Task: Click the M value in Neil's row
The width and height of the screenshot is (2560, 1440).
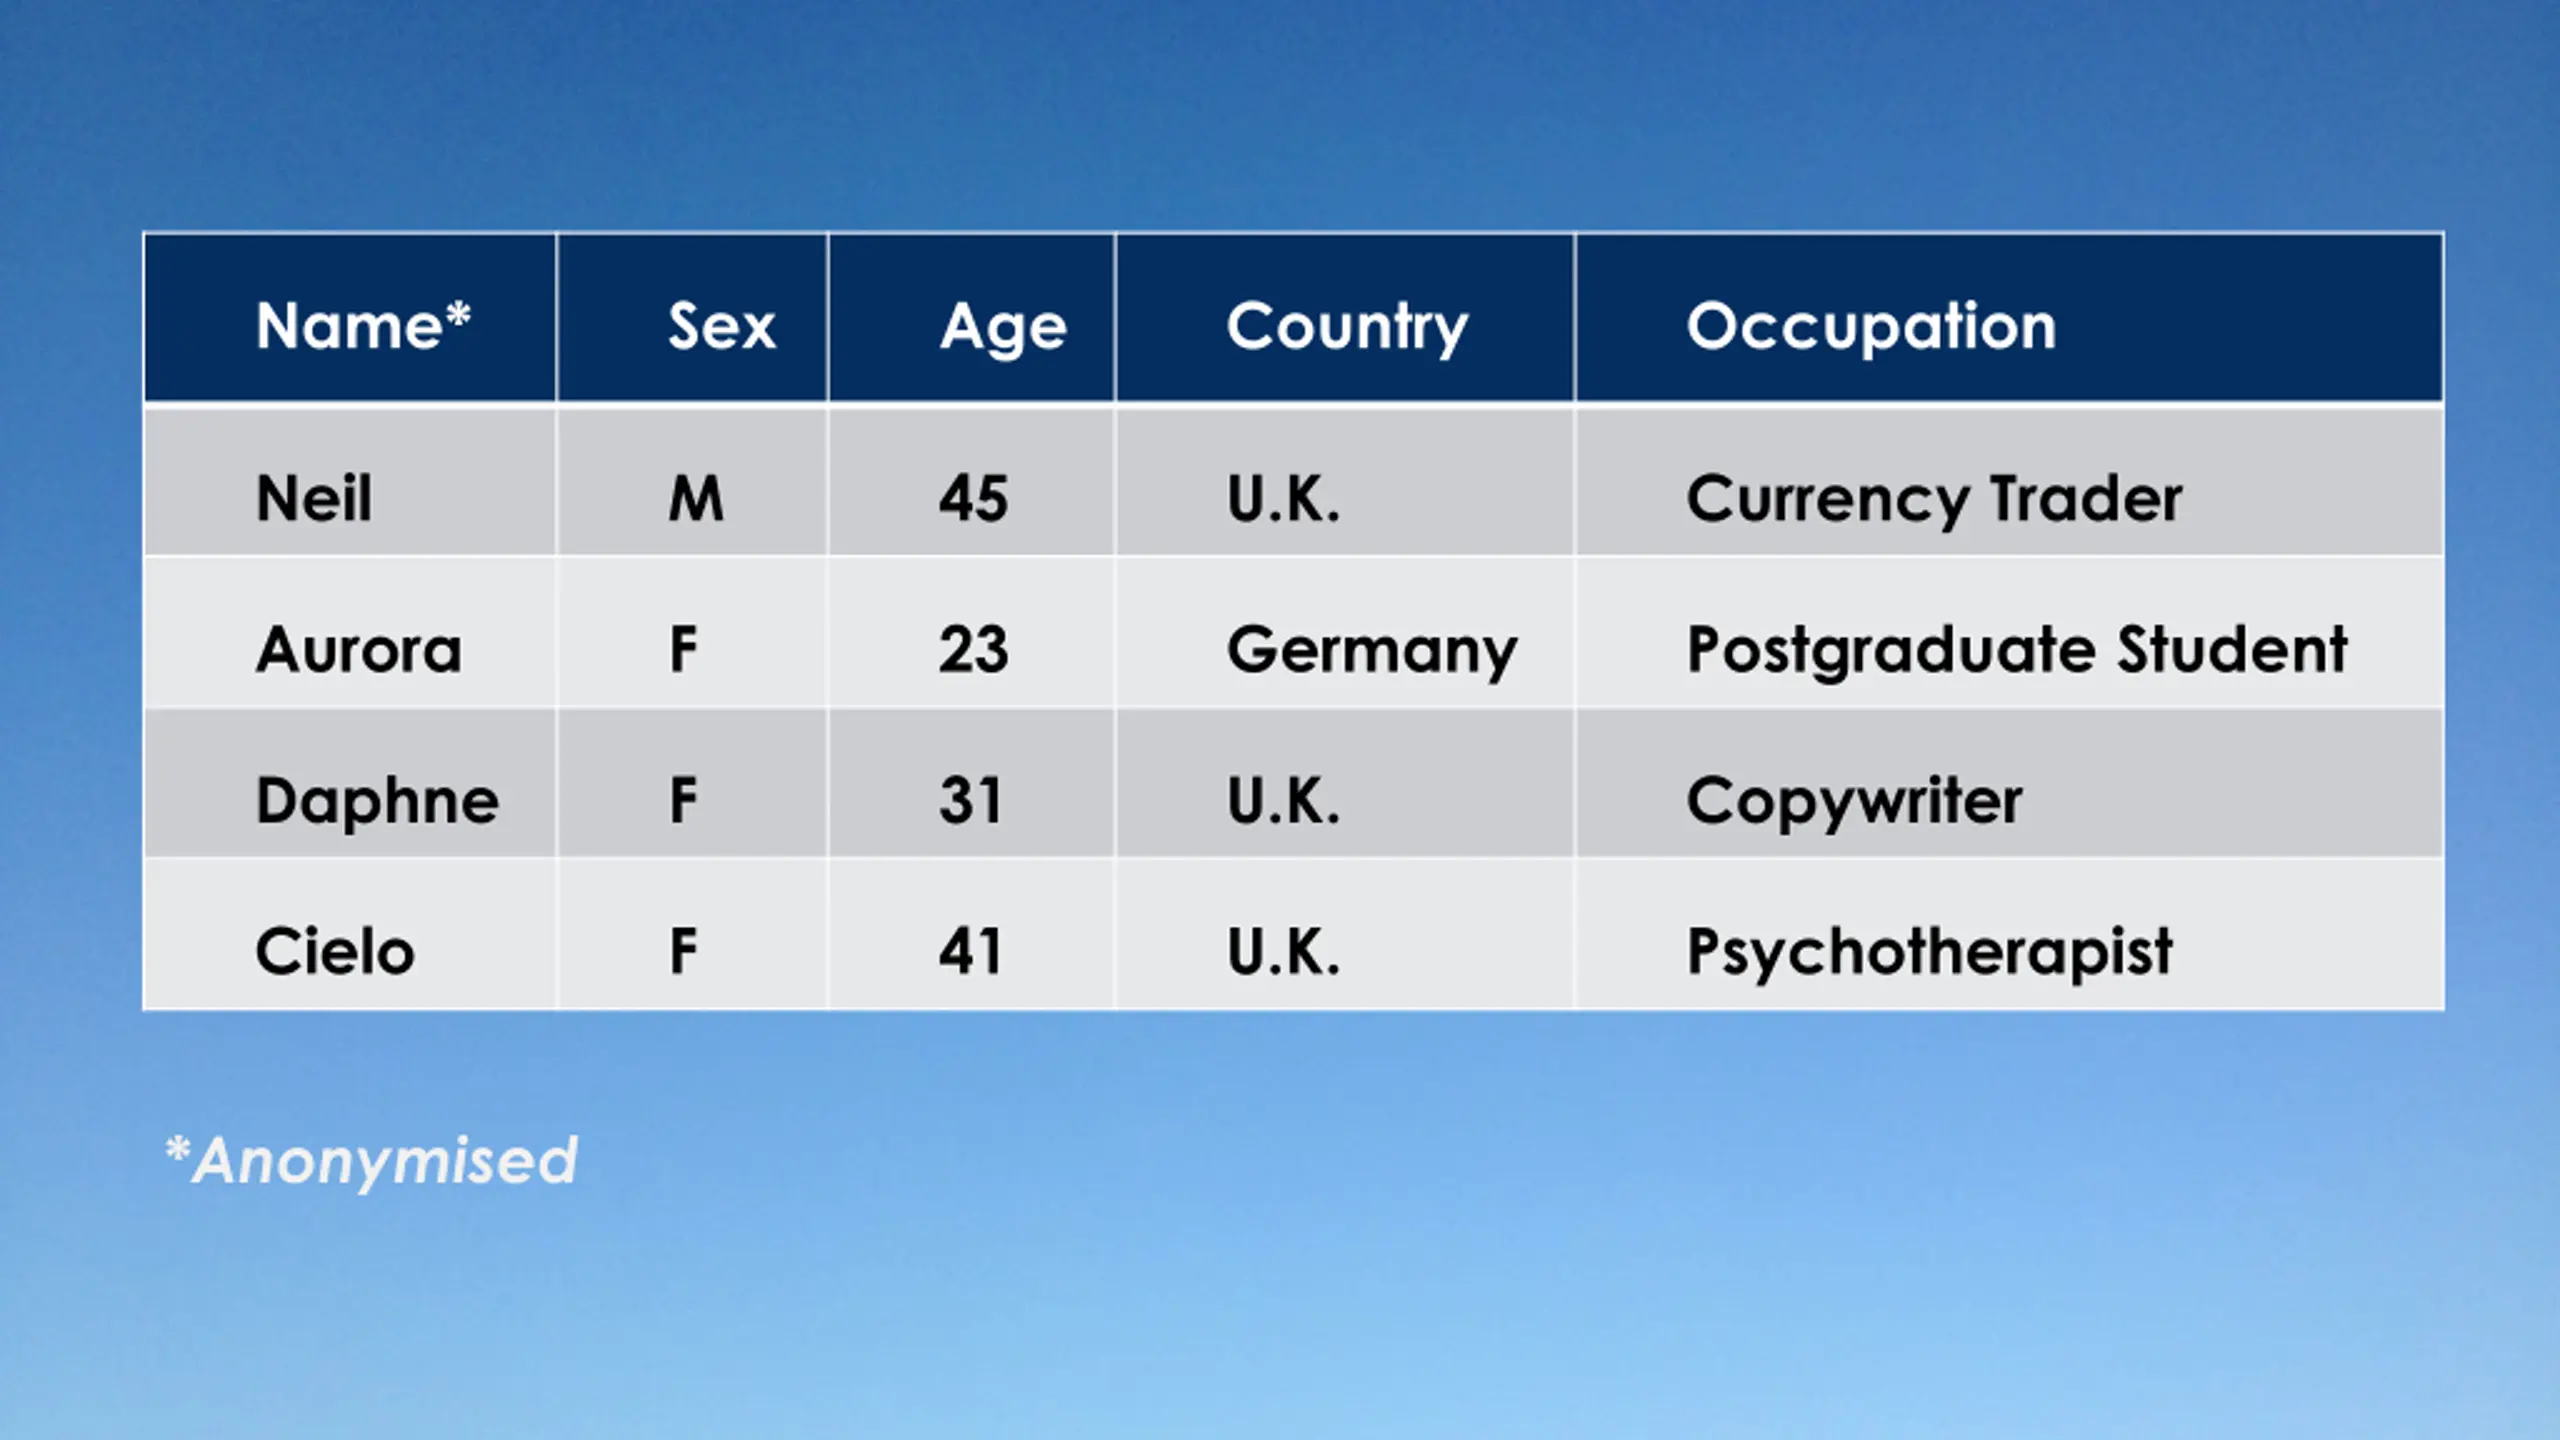Action: (696, 498)
